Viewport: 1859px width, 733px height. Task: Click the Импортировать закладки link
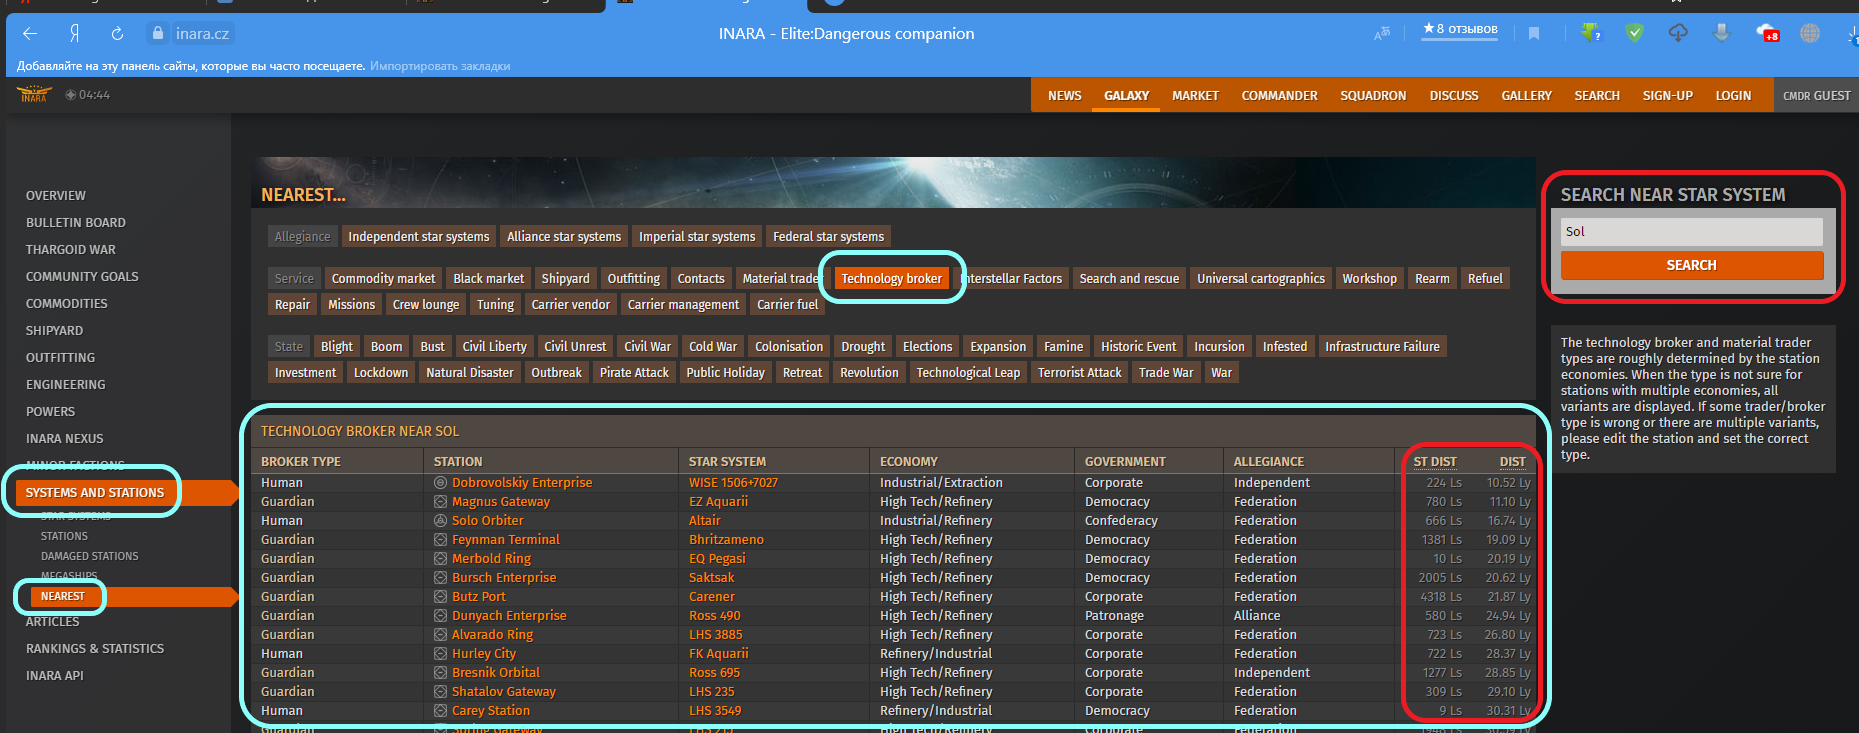tap(440, 66)
